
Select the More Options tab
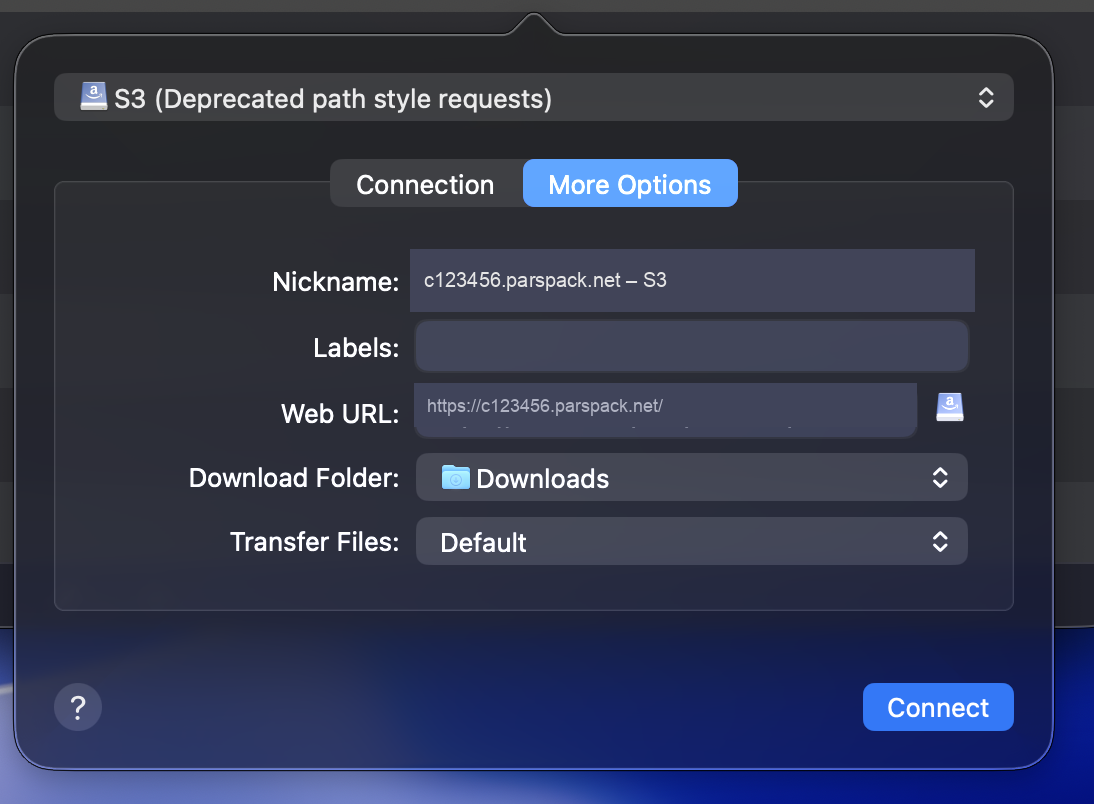click(630, 184)
